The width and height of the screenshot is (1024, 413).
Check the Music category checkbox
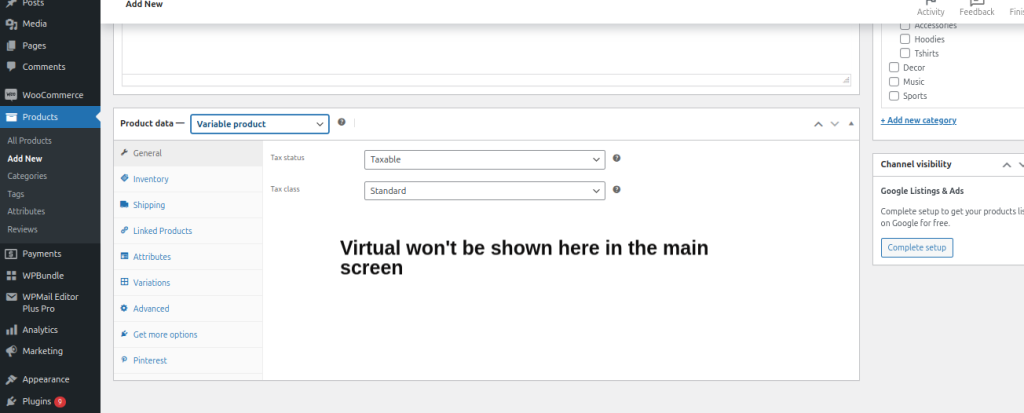tap(894, 82)
